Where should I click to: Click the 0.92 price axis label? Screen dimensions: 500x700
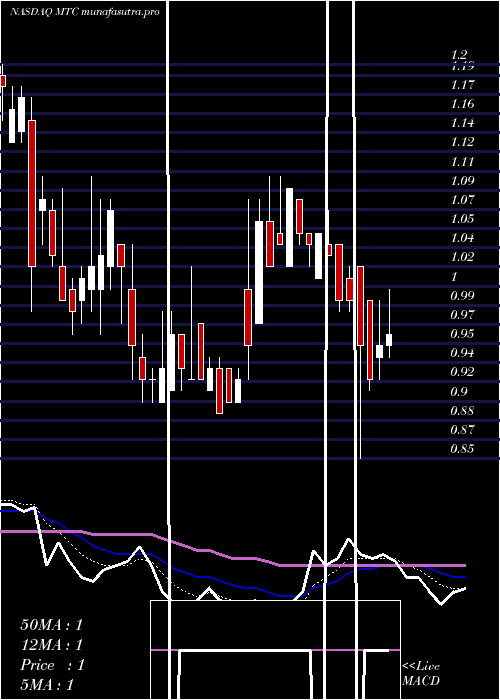462,371
